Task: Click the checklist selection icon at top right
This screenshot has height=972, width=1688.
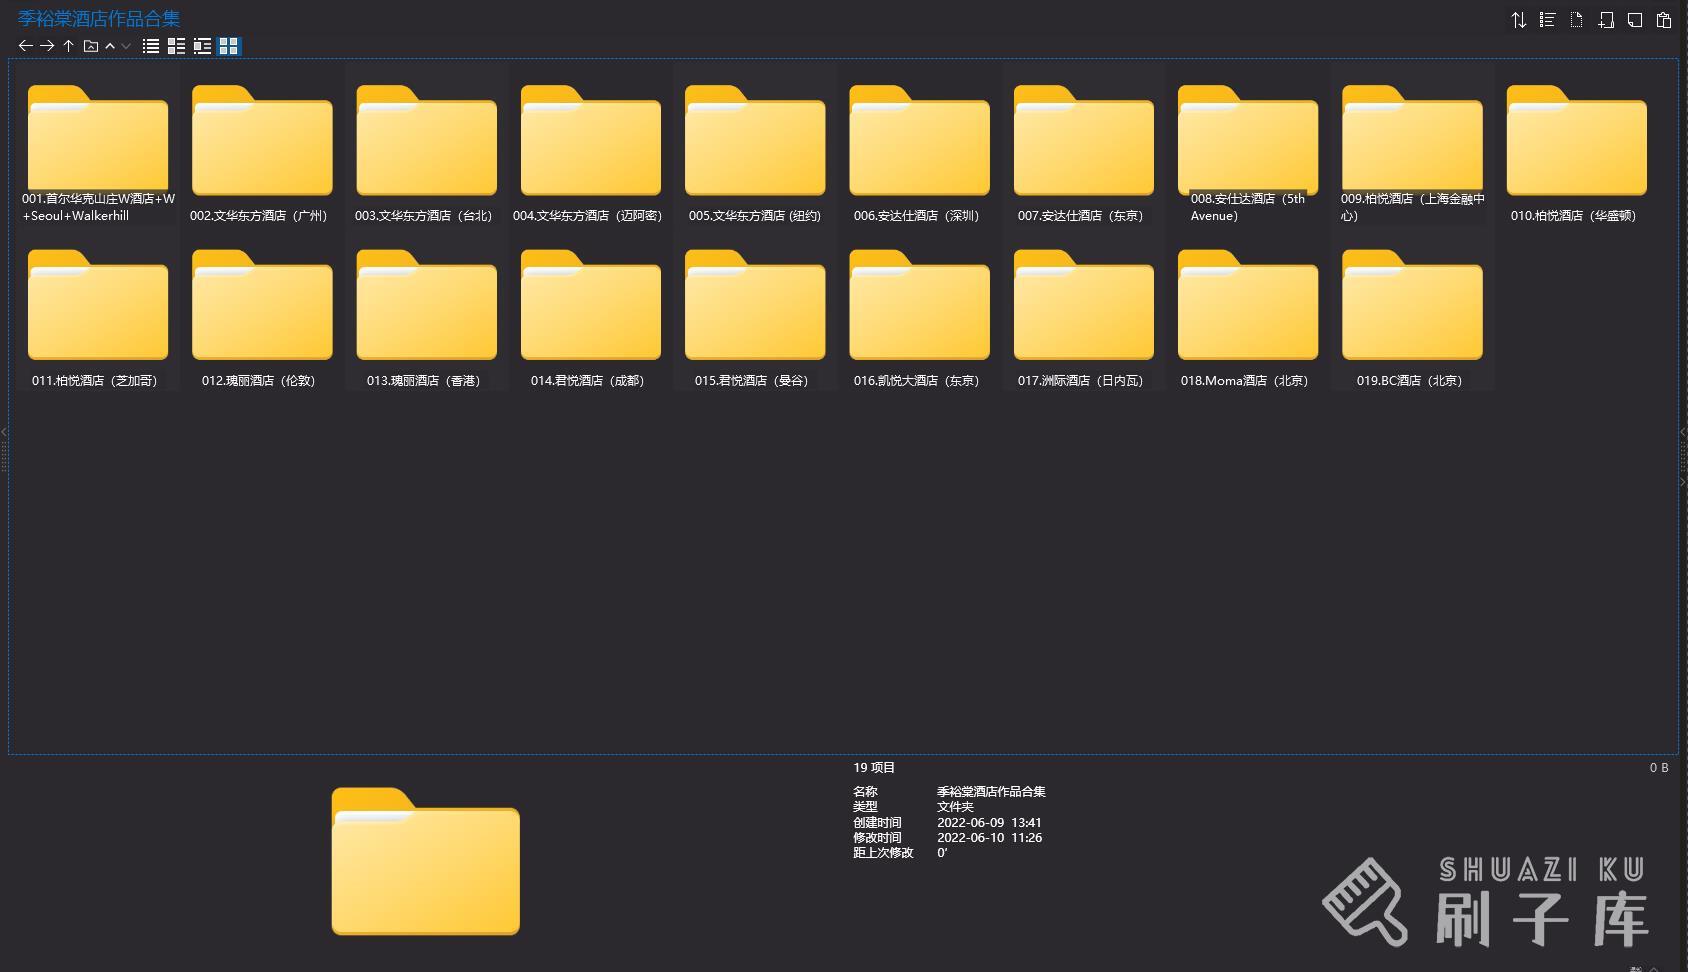Action: pos(1547,20)
